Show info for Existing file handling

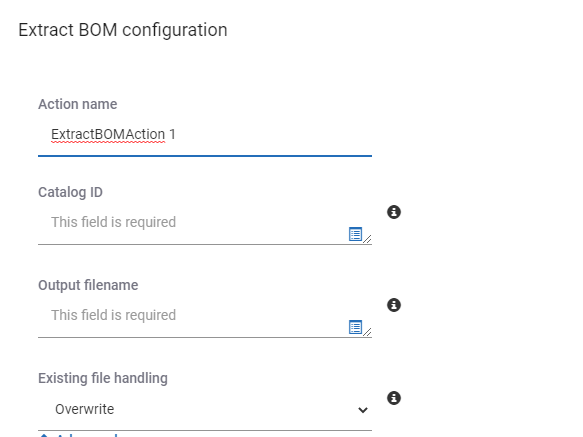click(x=394, y=398)
